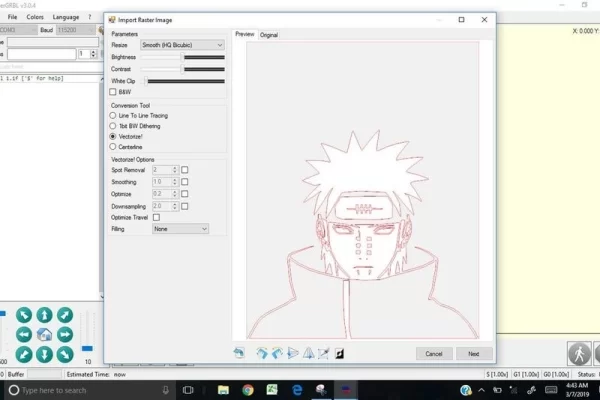Jog up-right with diagonal arrow button
The width and height of the screenshot is (600, 400).
(65, 315)
